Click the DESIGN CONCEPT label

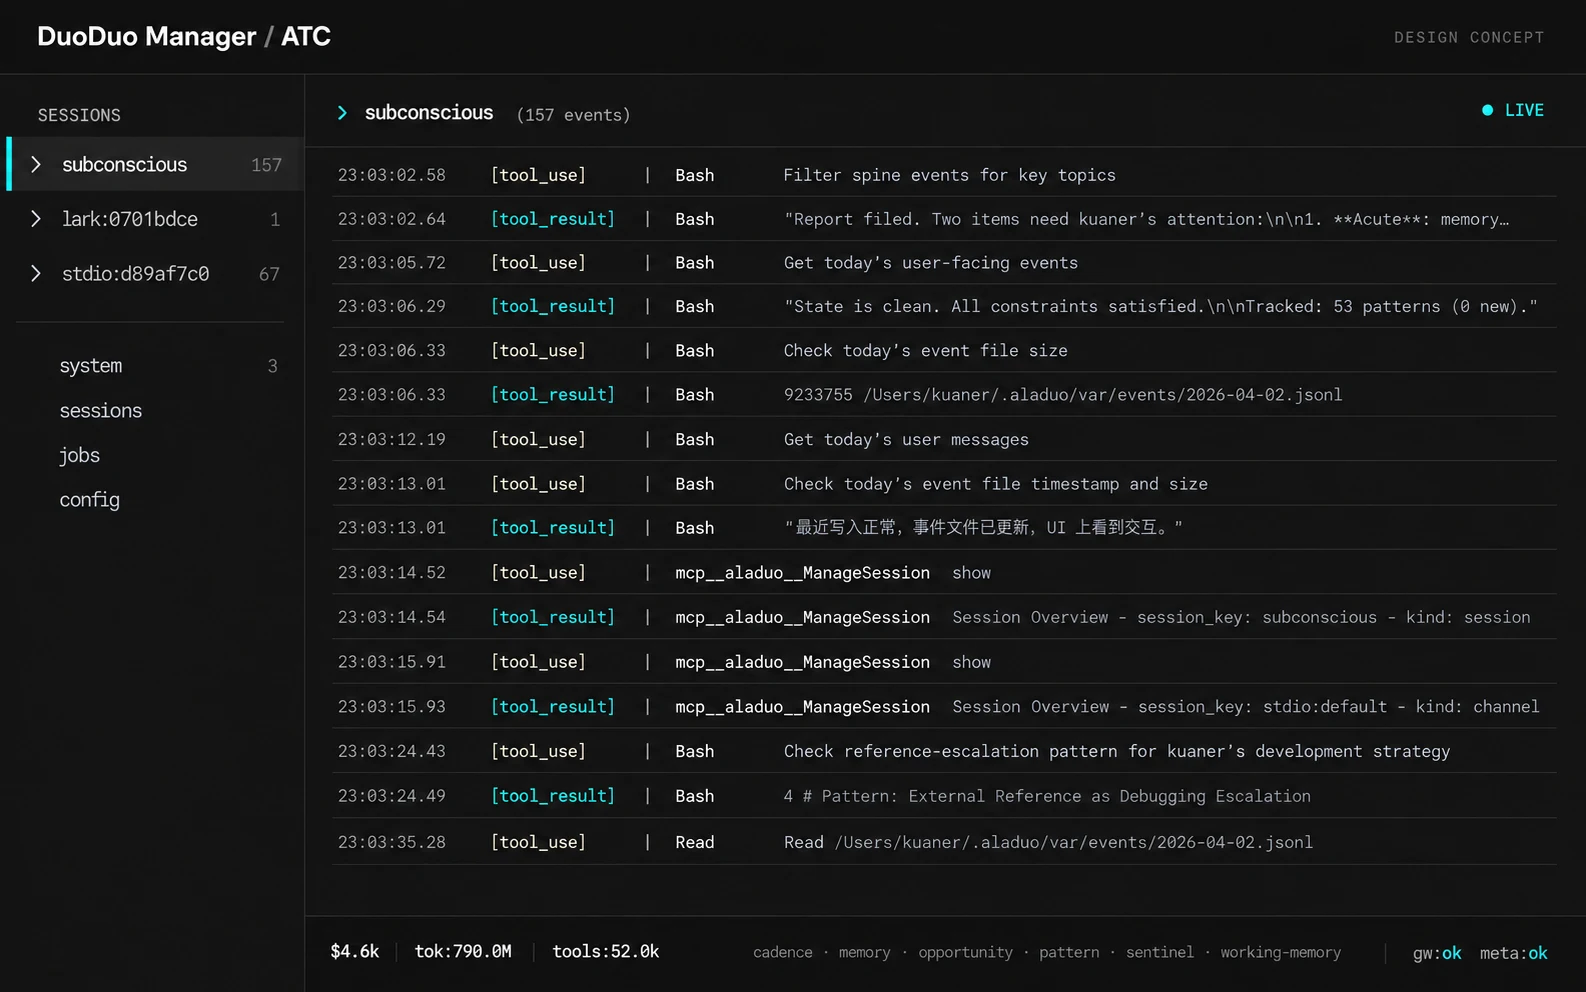(x=1469, y=37)
